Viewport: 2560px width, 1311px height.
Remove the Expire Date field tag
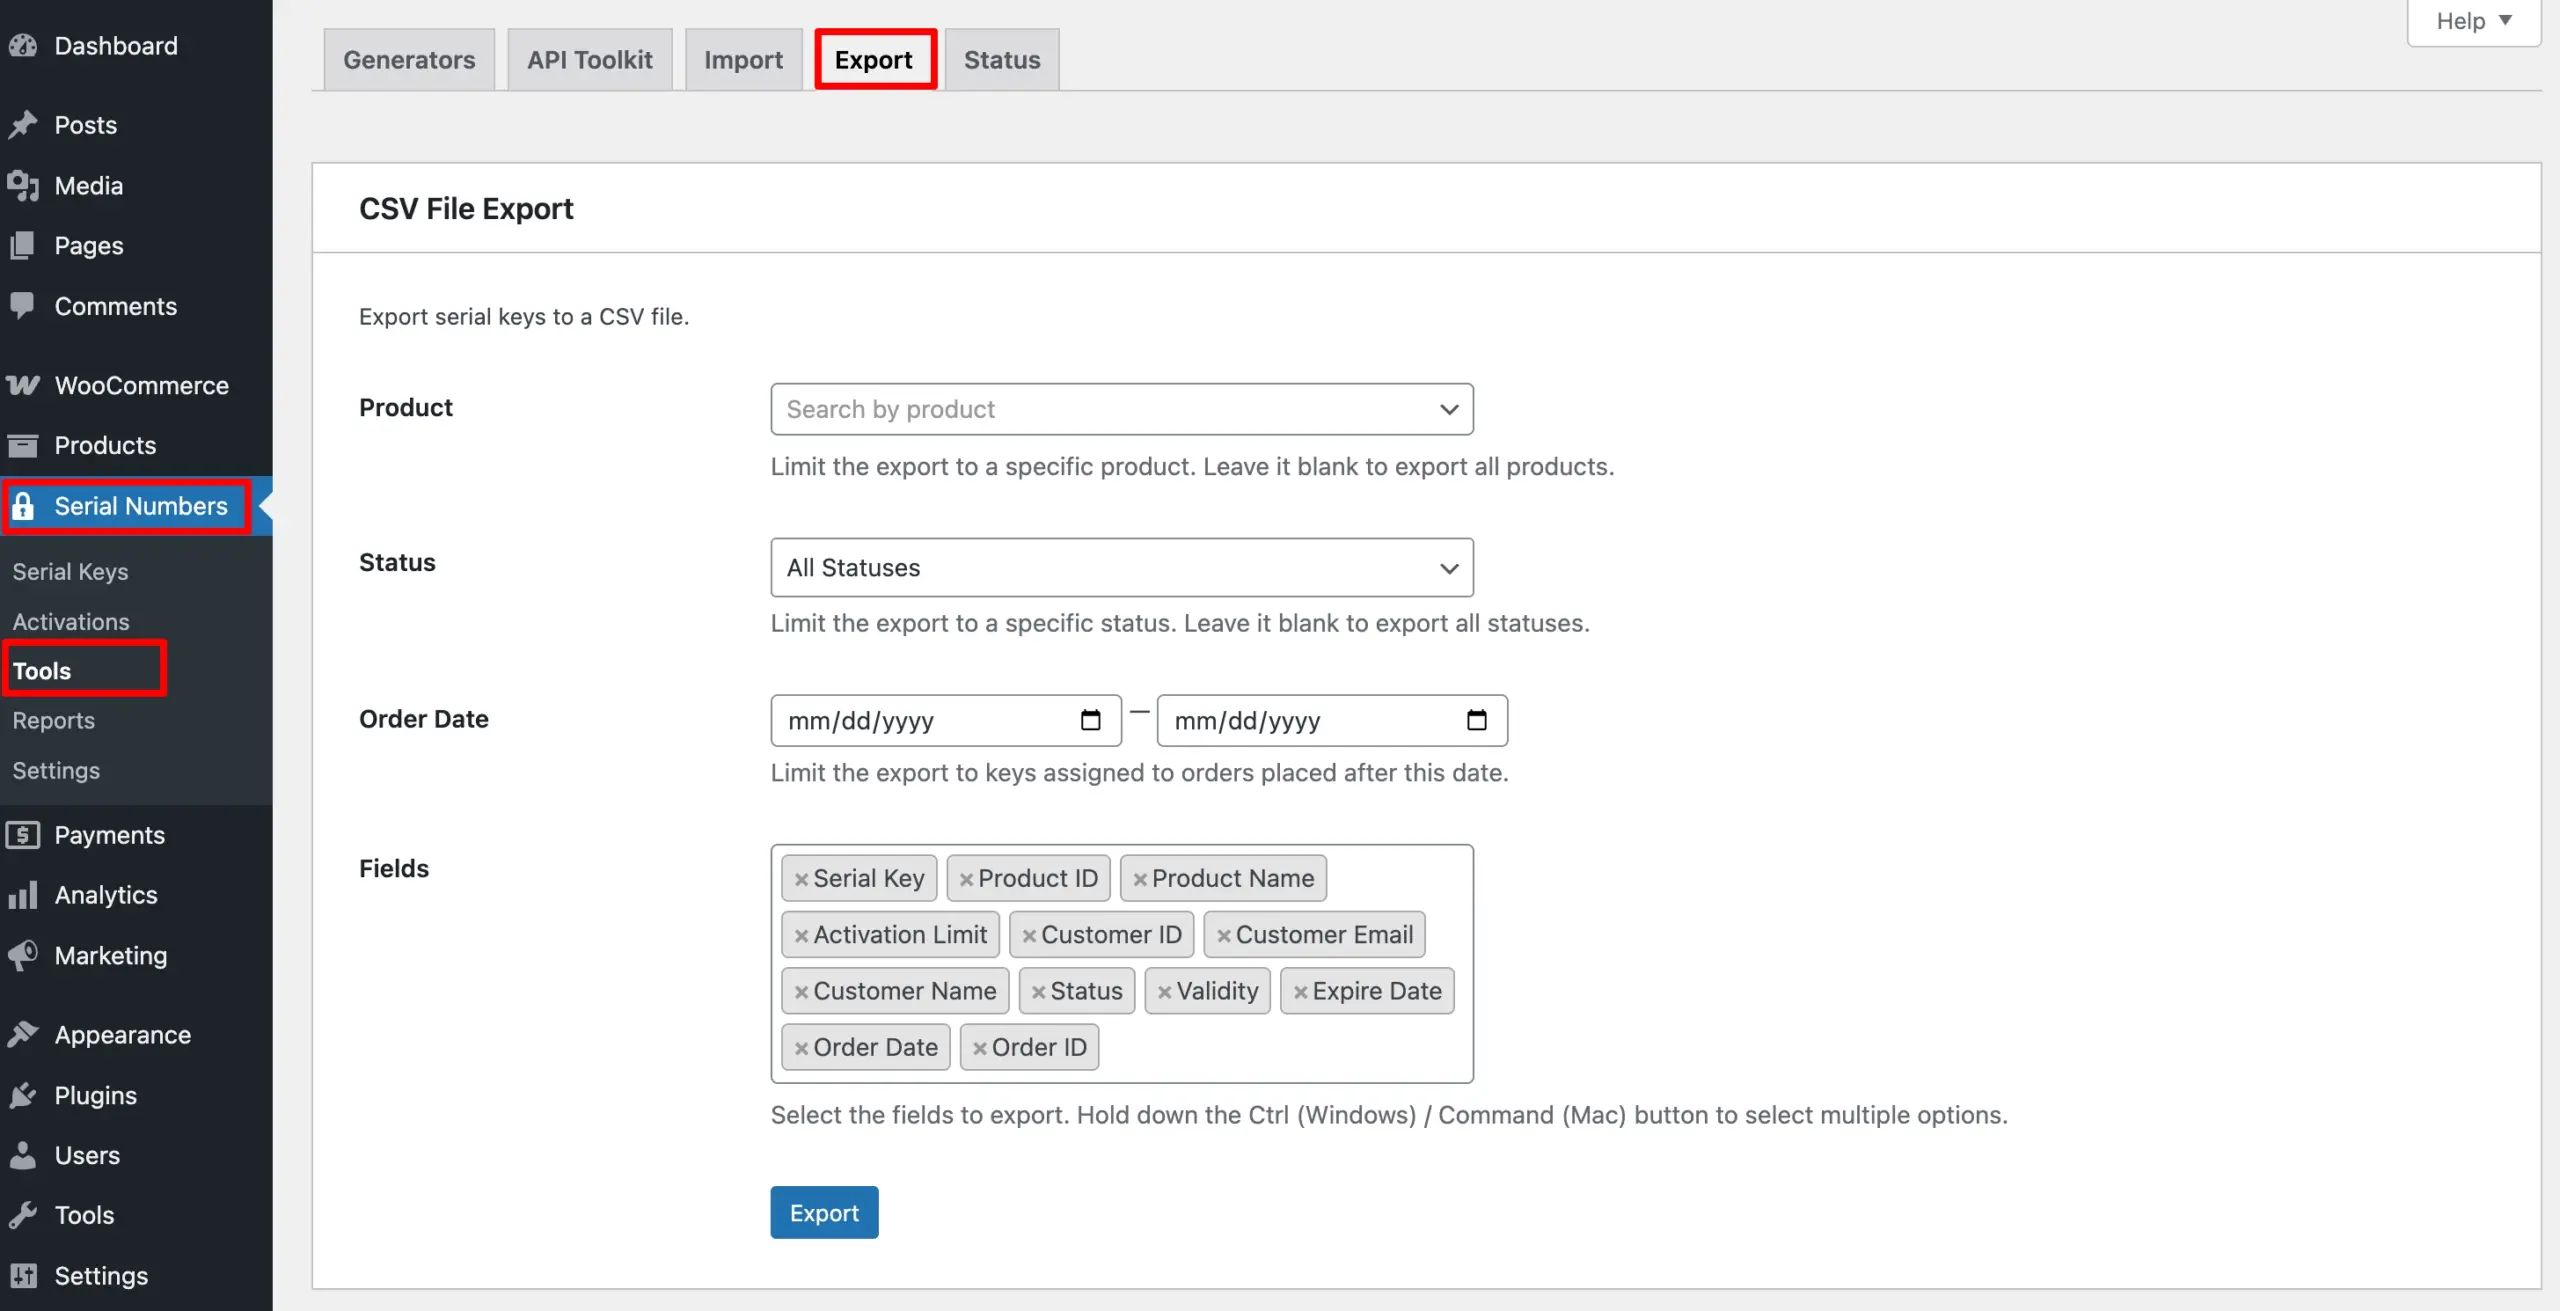tap(1300, 992)
